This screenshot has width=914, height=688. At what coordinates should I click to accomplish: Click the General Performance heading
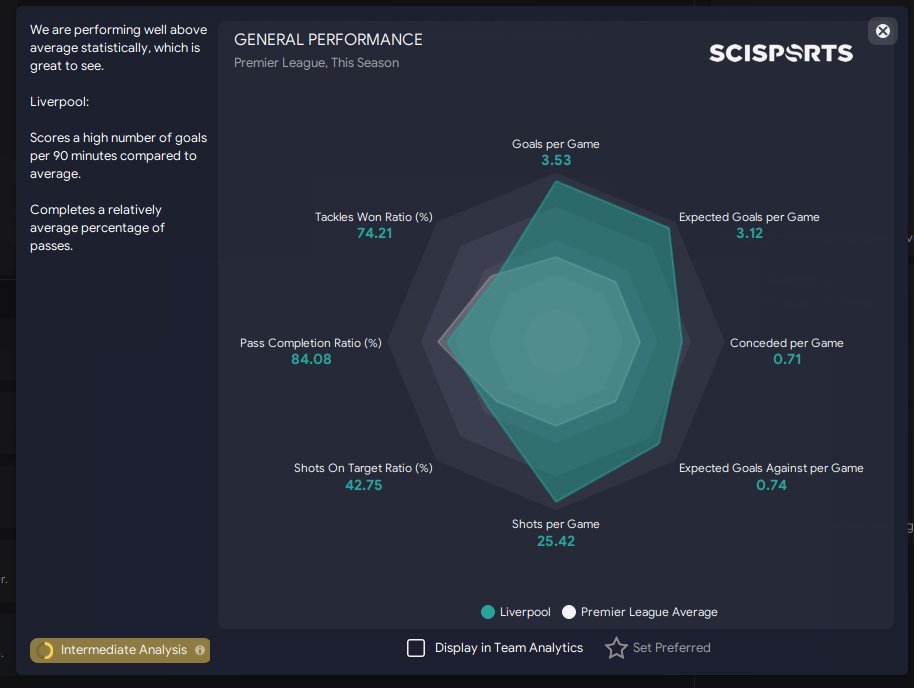(328, 40)
